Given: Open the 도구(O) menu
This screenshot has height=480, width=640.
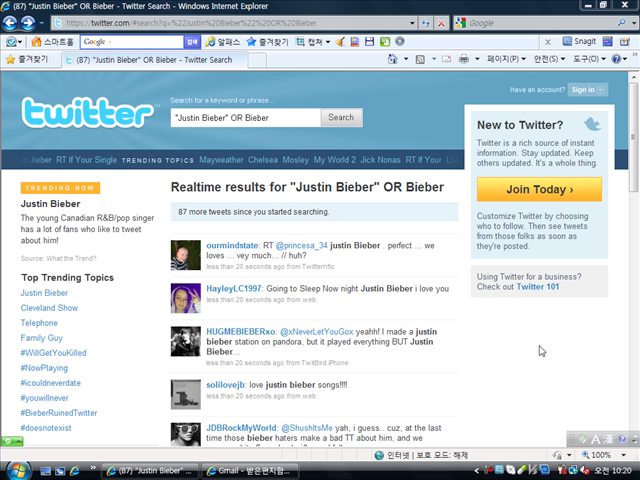Looking at the screenshot, I should click(589, 59).
